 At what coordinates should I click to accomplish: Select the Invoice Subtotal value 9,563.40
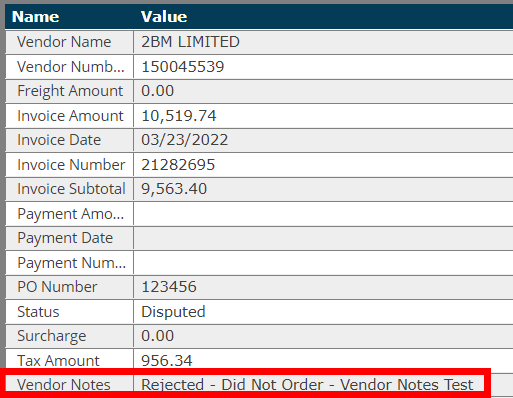click(x=174, y=189)
